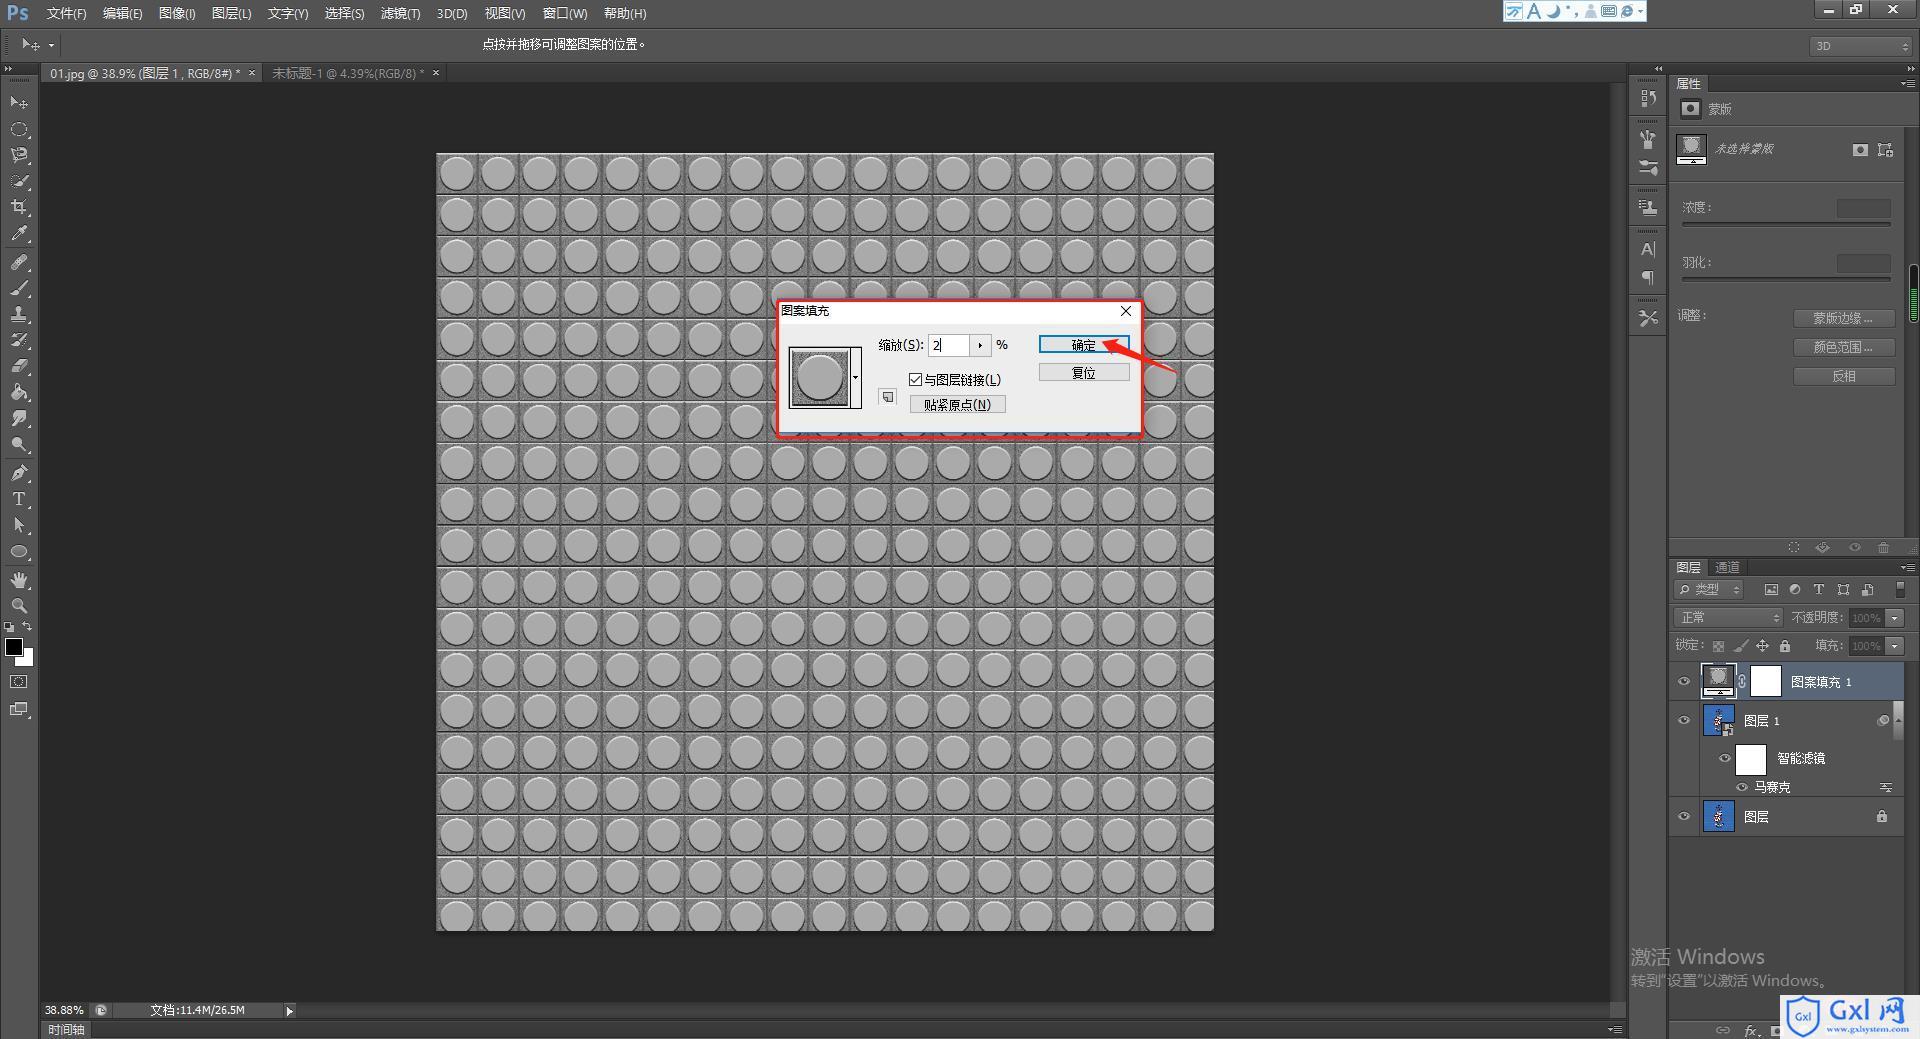This screenshot has height=1039, width=1920.
Task: Open the layers panel menu
Action: pos(1907,568)
